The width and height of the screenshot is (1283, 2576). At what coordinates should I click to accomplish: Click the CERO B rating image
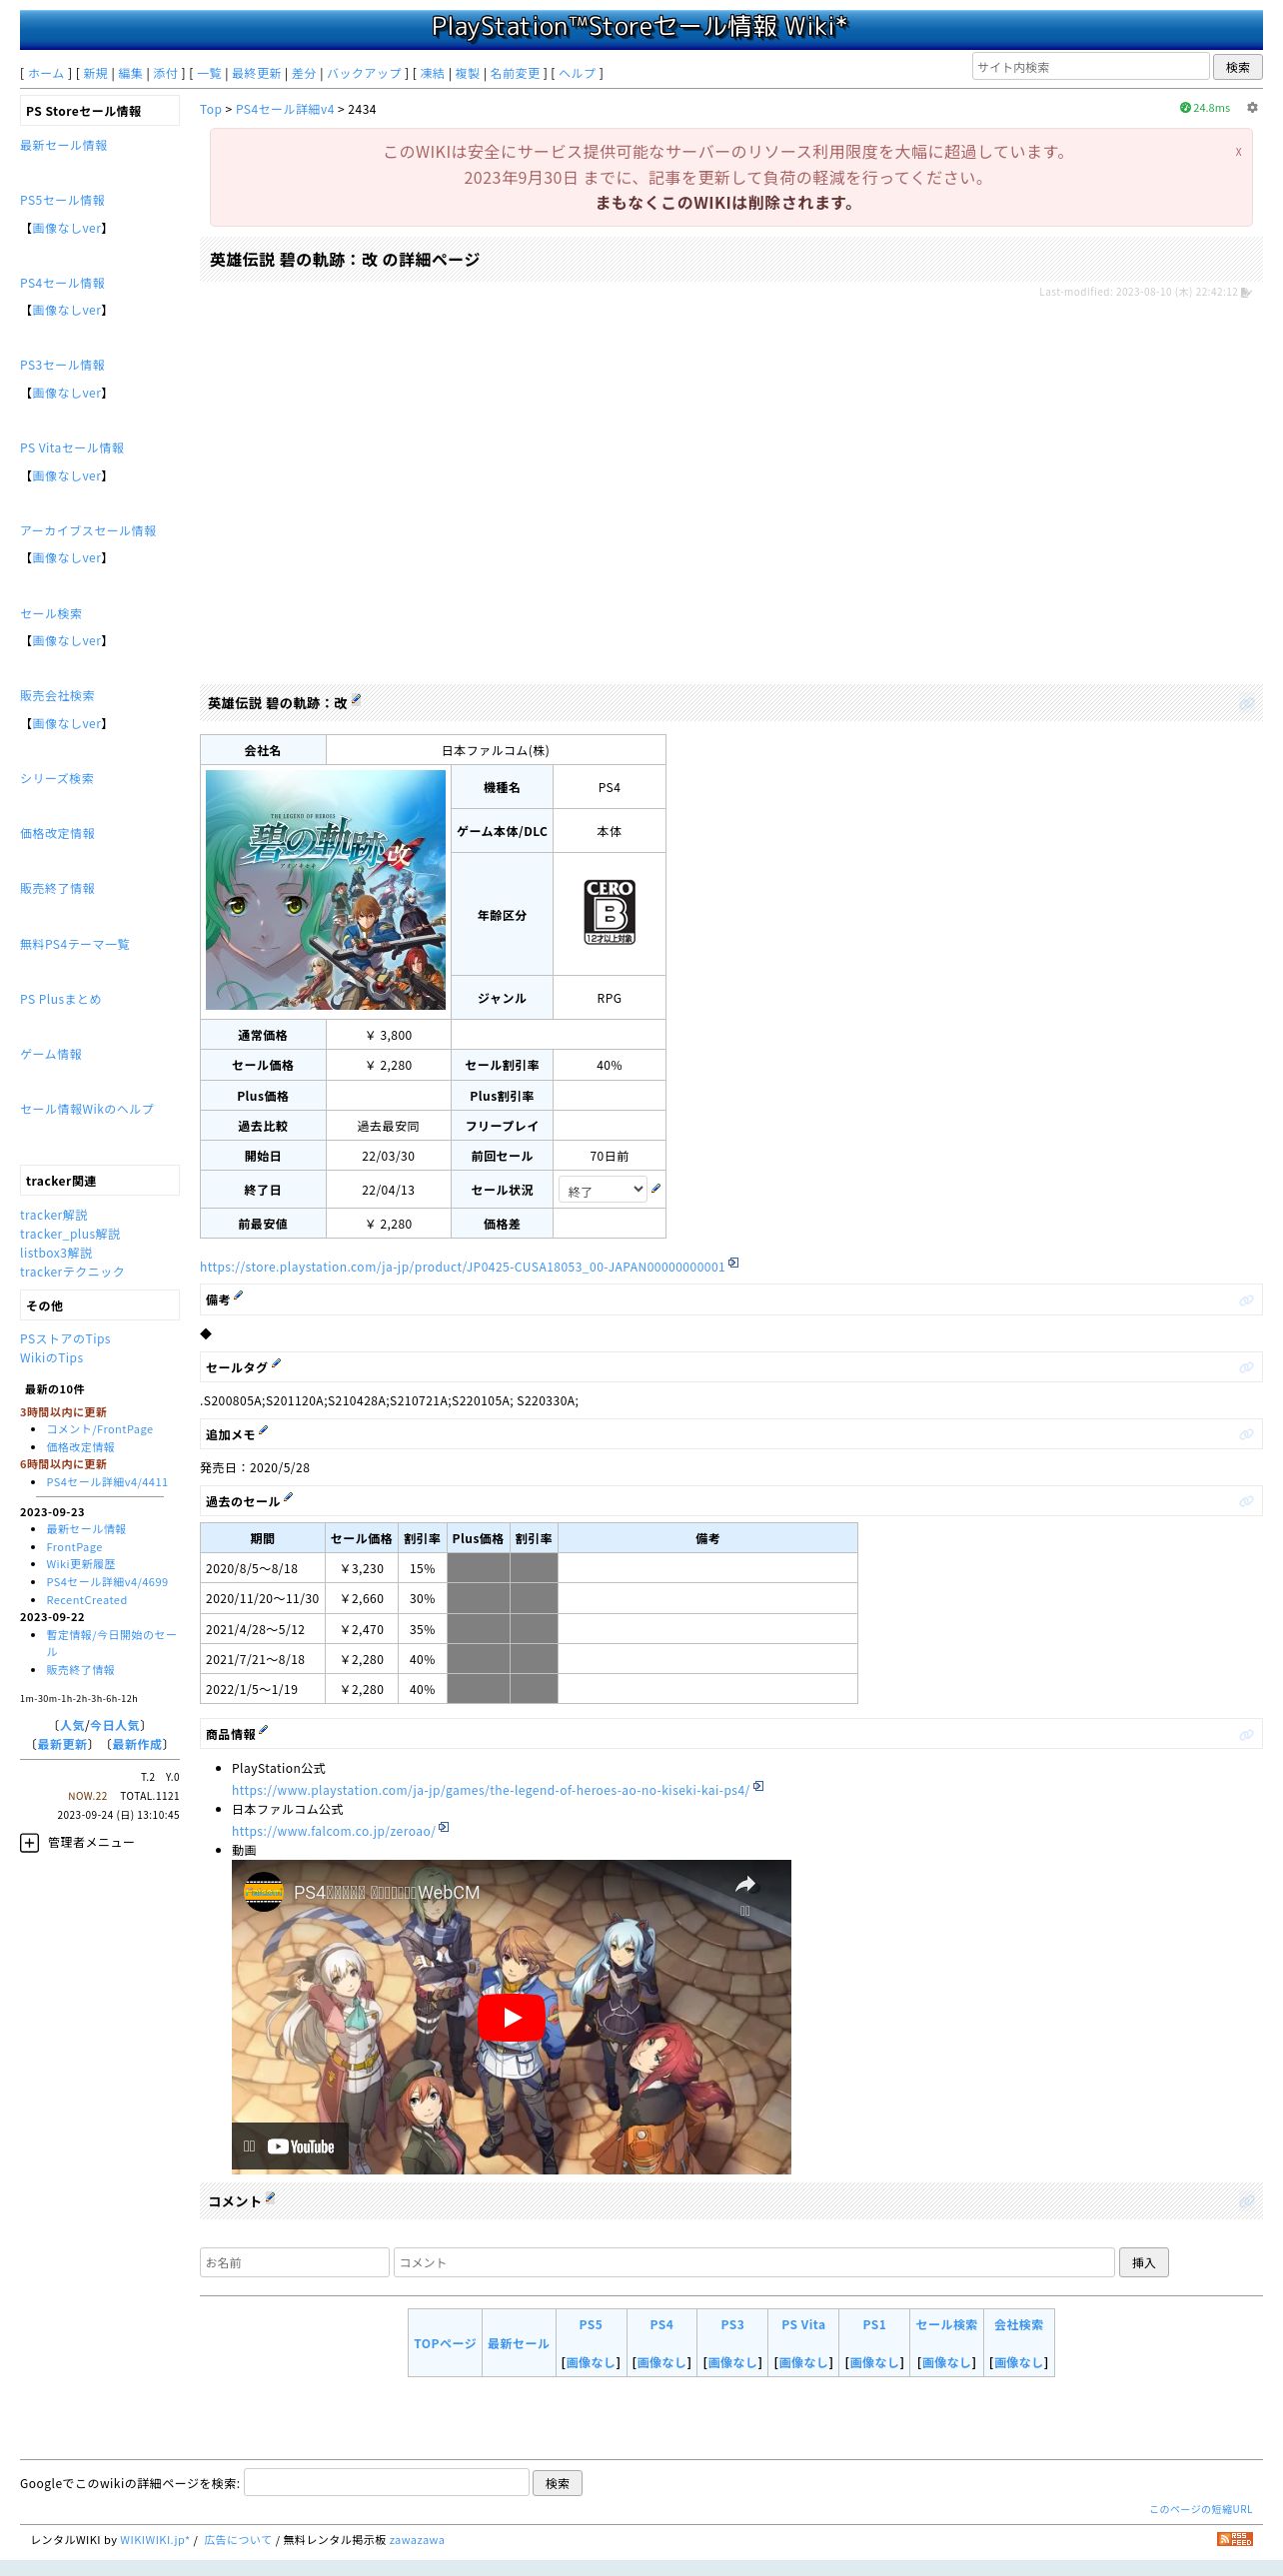tap(609, 912)
